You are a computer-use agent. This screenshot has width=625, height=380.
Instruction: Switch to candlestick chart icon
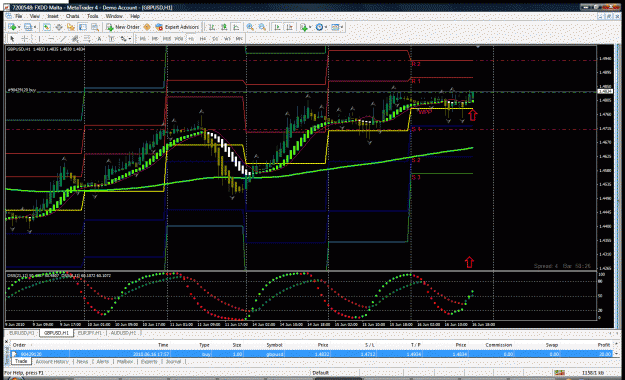(224, 27)
